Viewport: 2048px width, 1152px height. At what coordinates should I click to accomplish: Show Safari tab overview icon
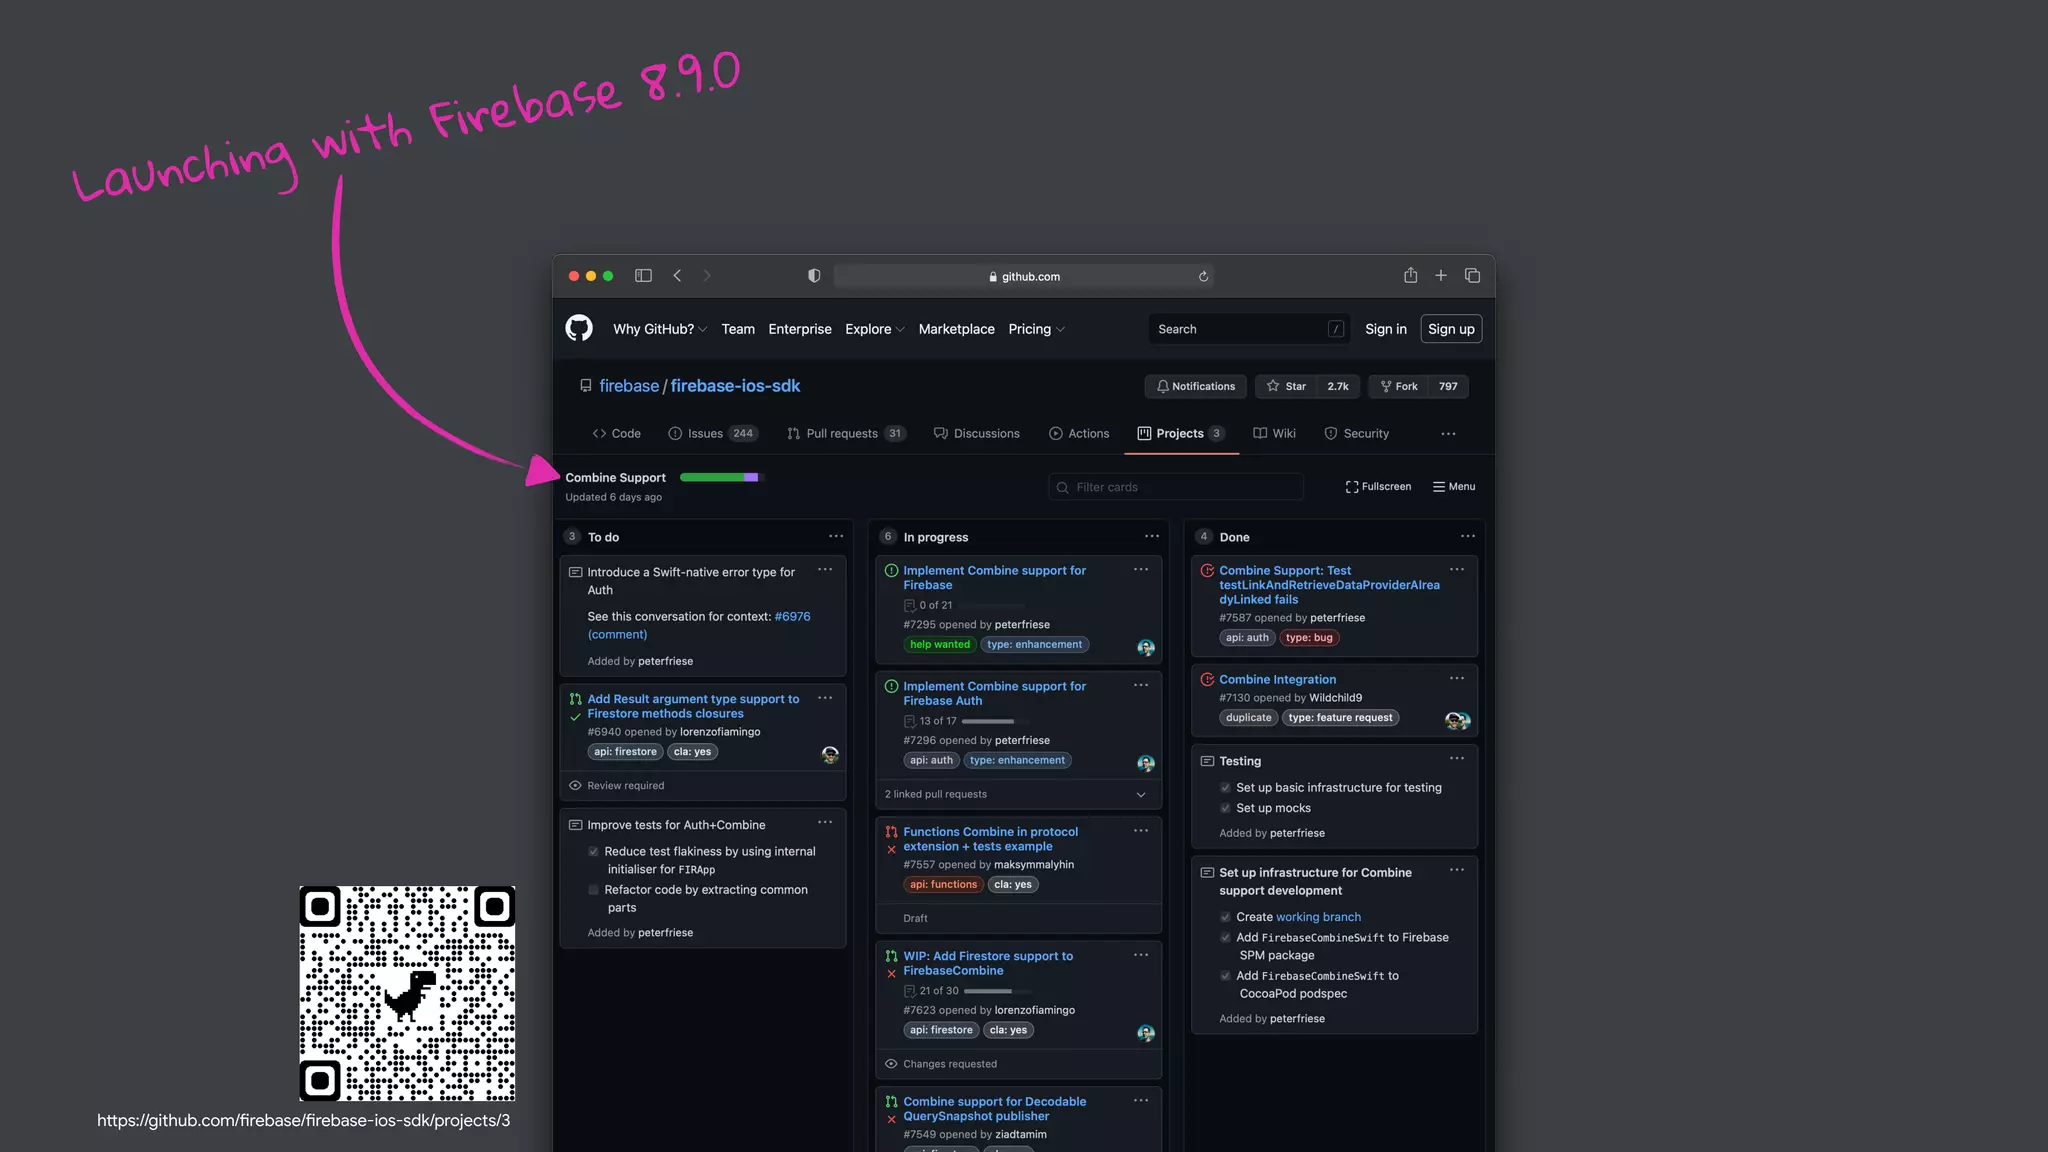pyautogui.click(x=1472, y=275)
